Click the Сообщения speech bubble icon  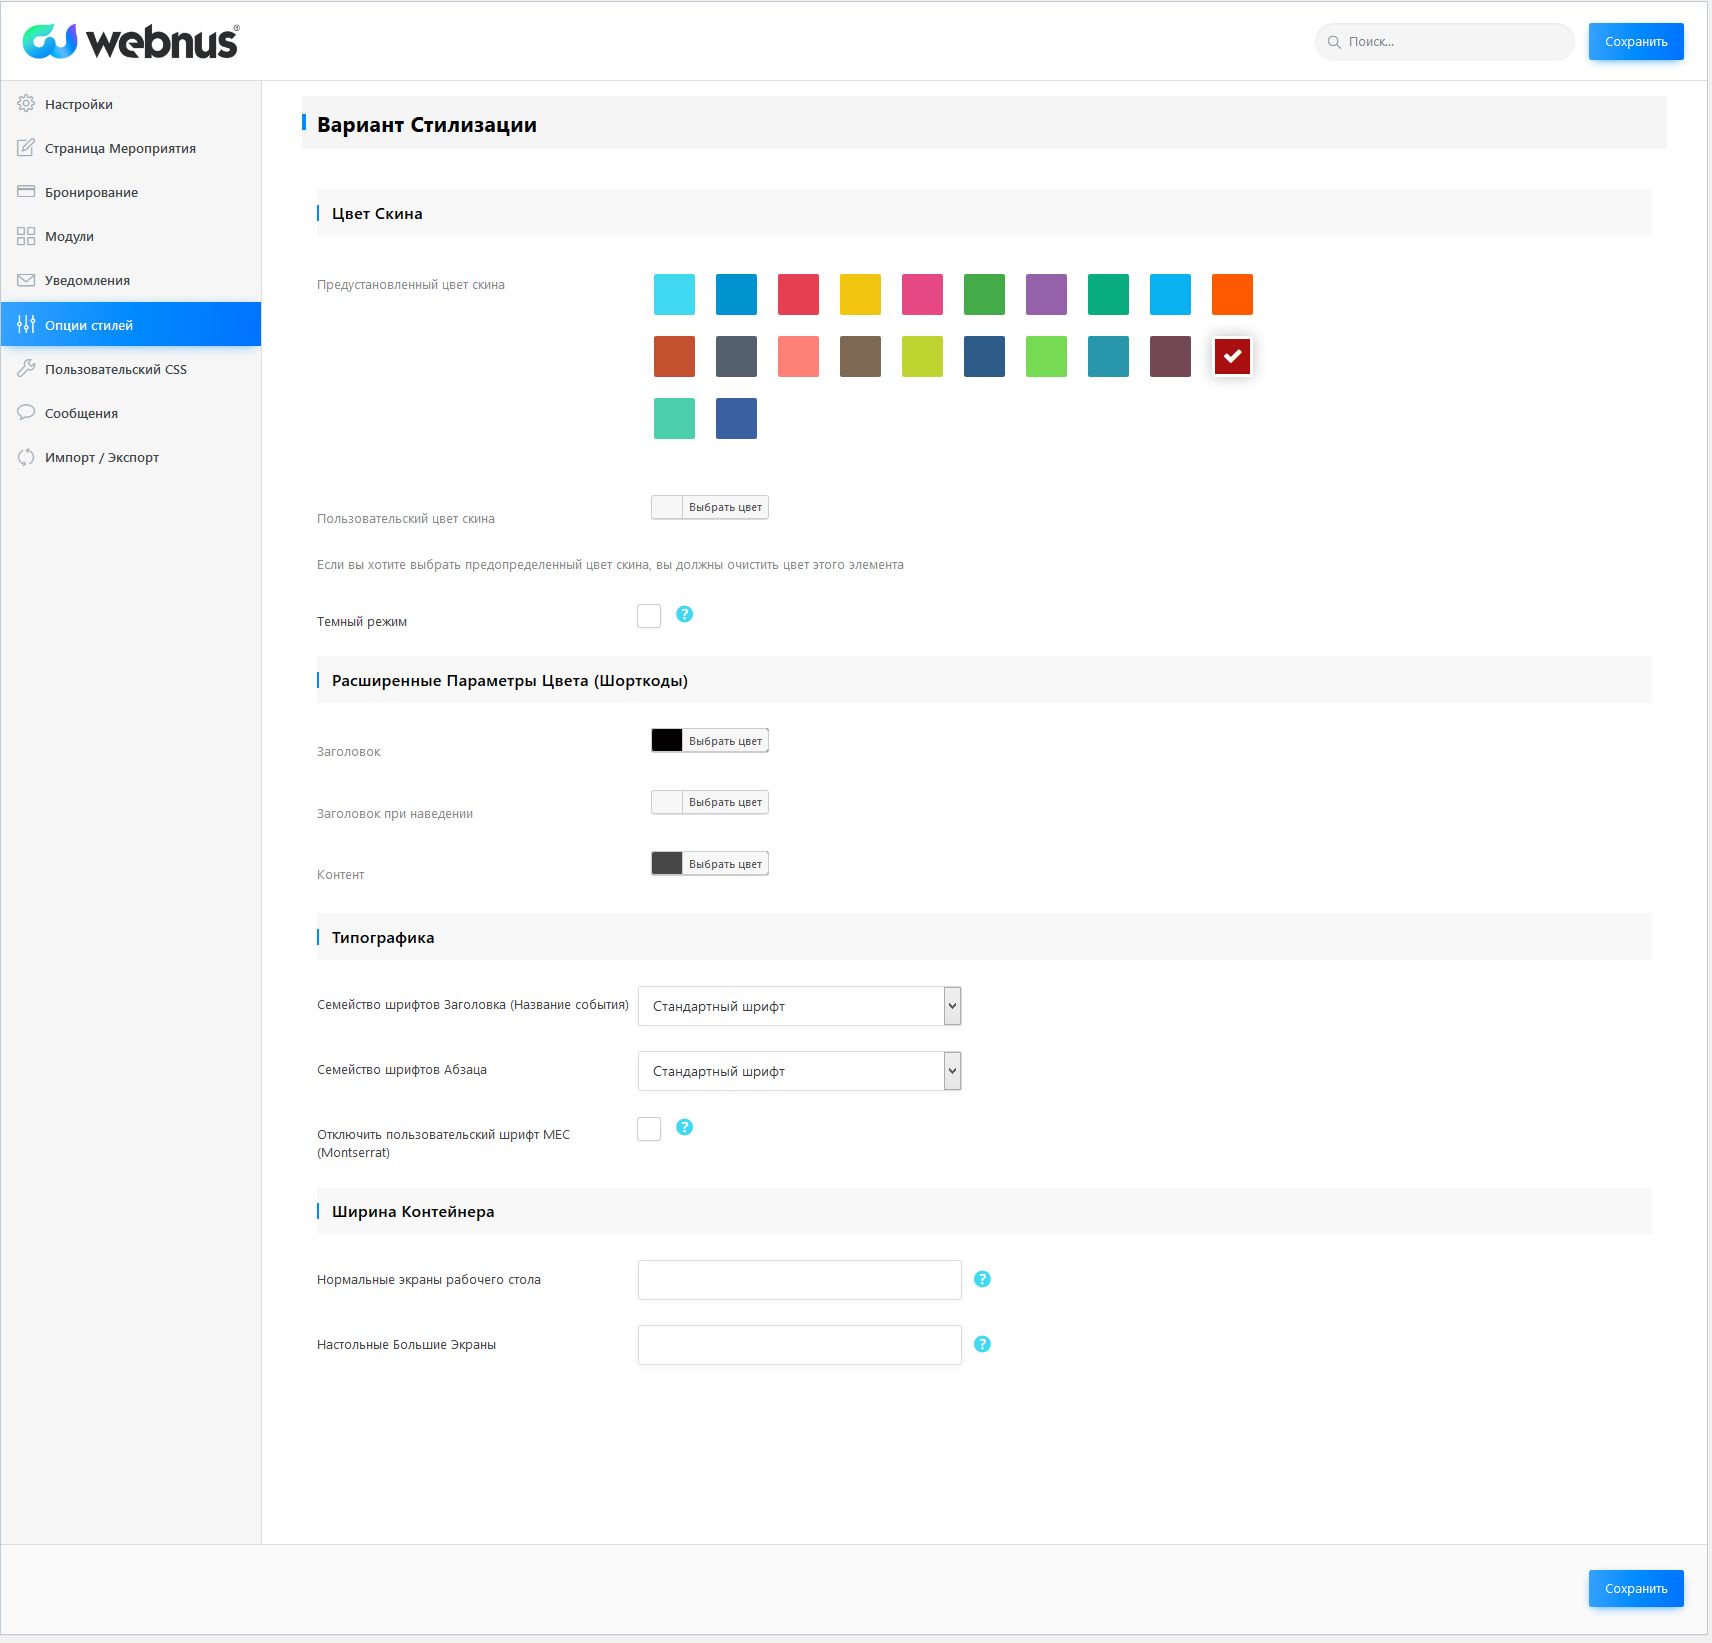click(x=26, y=413)
